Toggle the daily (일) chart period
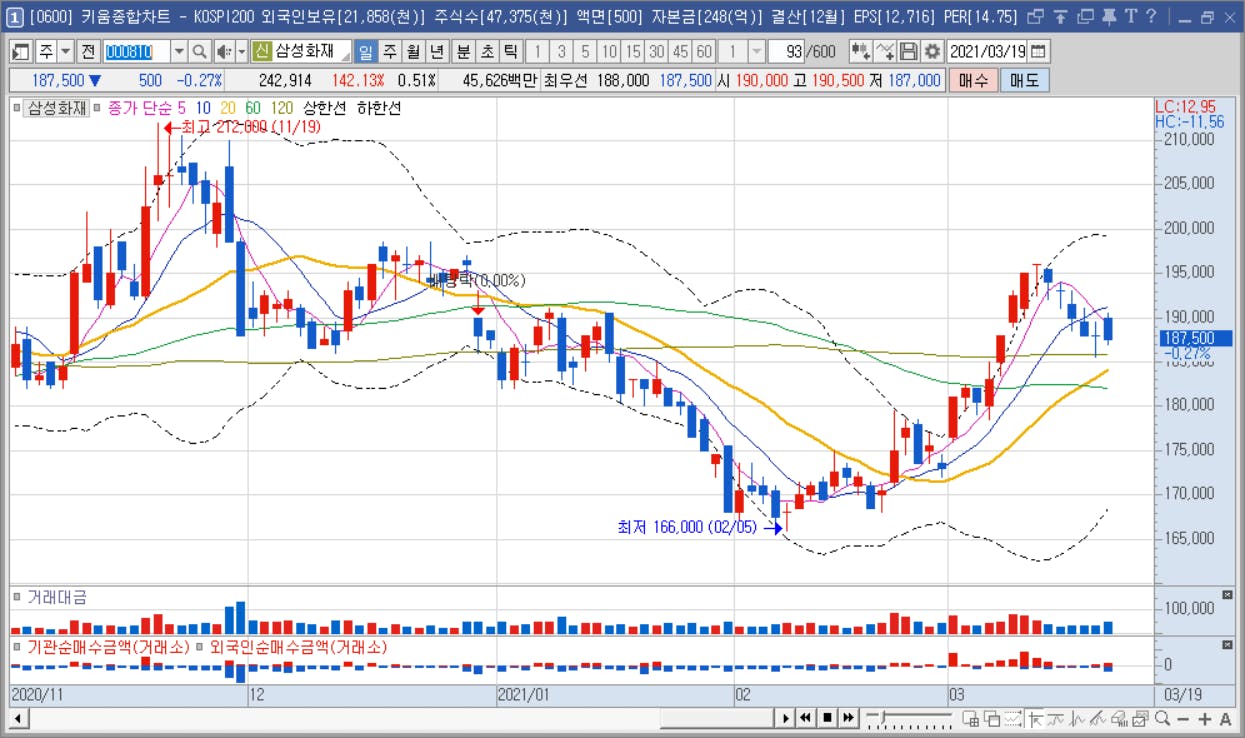The width and height of the screenshot is (1245, 738). click(x=365, y=51)
